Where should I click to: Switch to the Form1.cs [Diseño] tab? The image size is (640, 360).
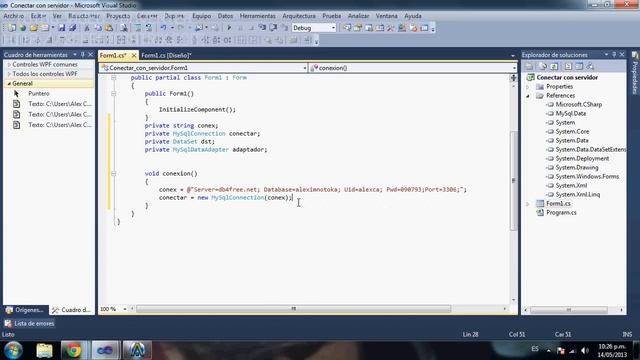click(x=166, y=55)
